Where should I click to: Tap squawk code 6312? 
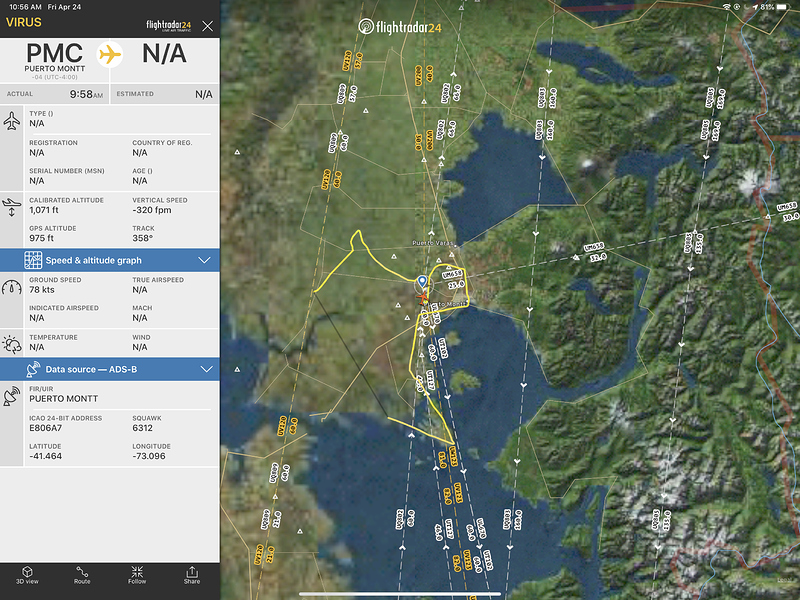[x=142, y=428]
